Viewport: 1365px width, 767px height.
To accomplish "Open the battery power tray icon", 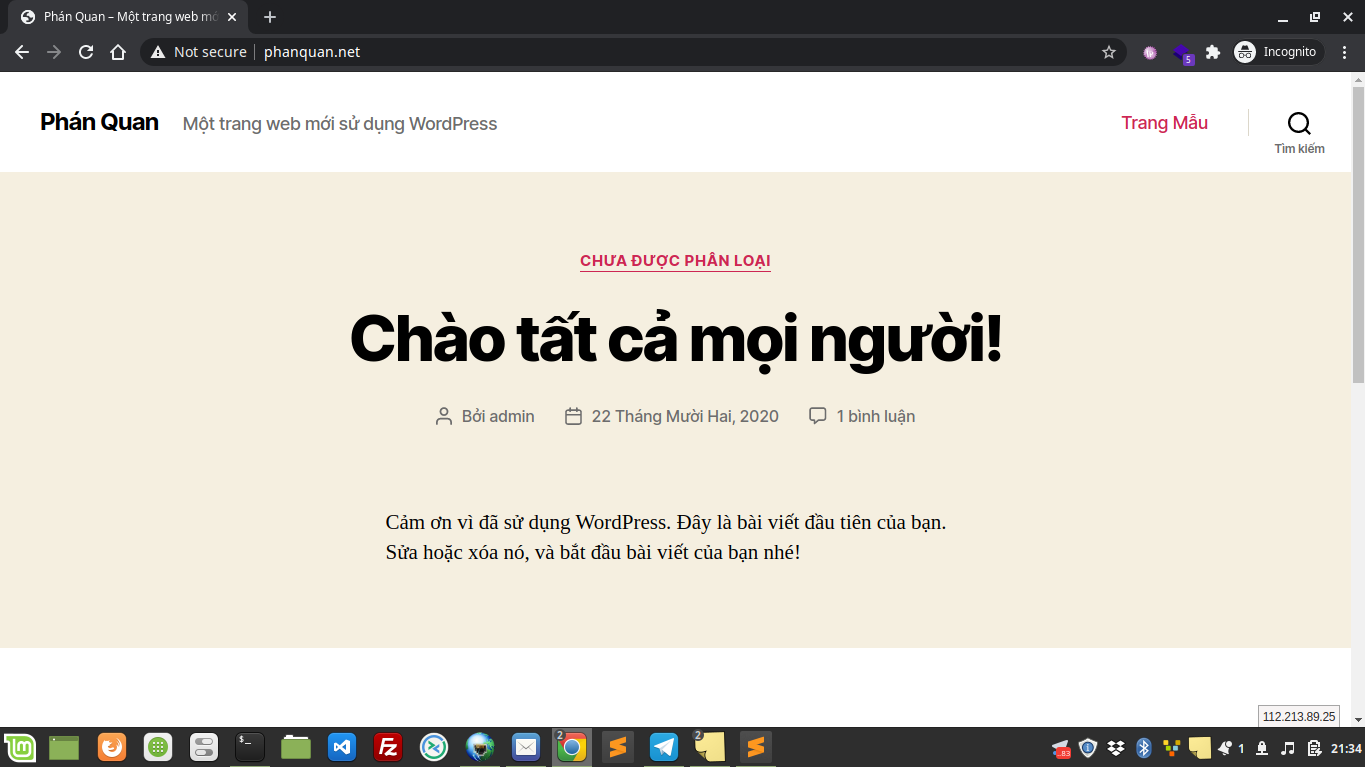I will click(x=1314, y=748).
